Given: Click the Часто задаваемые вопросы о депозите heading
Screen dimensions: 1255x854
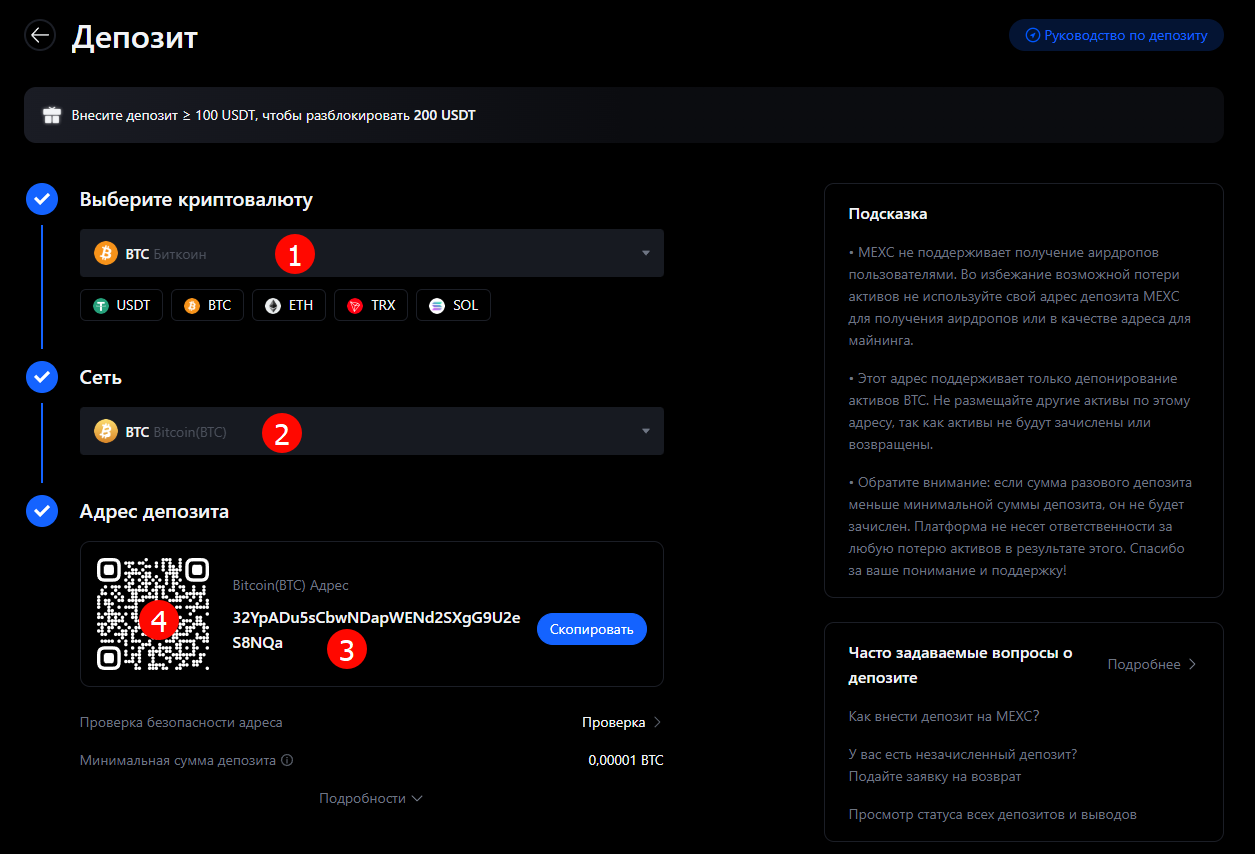Looking at the screenshot, I should coord(960,665).
